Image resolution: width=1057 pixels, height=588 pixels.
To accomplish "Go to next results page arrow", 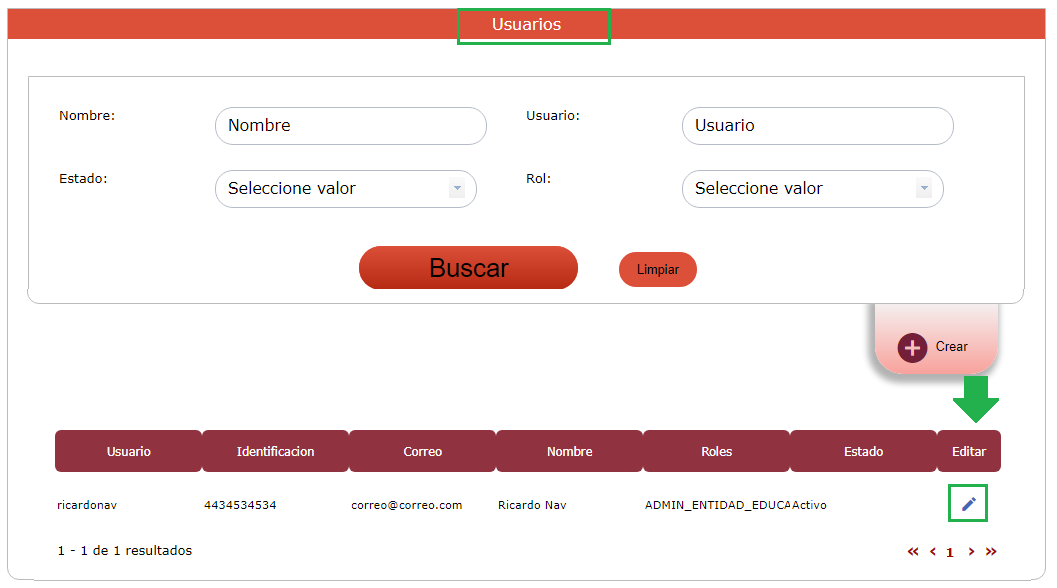I will click(971, 552).
